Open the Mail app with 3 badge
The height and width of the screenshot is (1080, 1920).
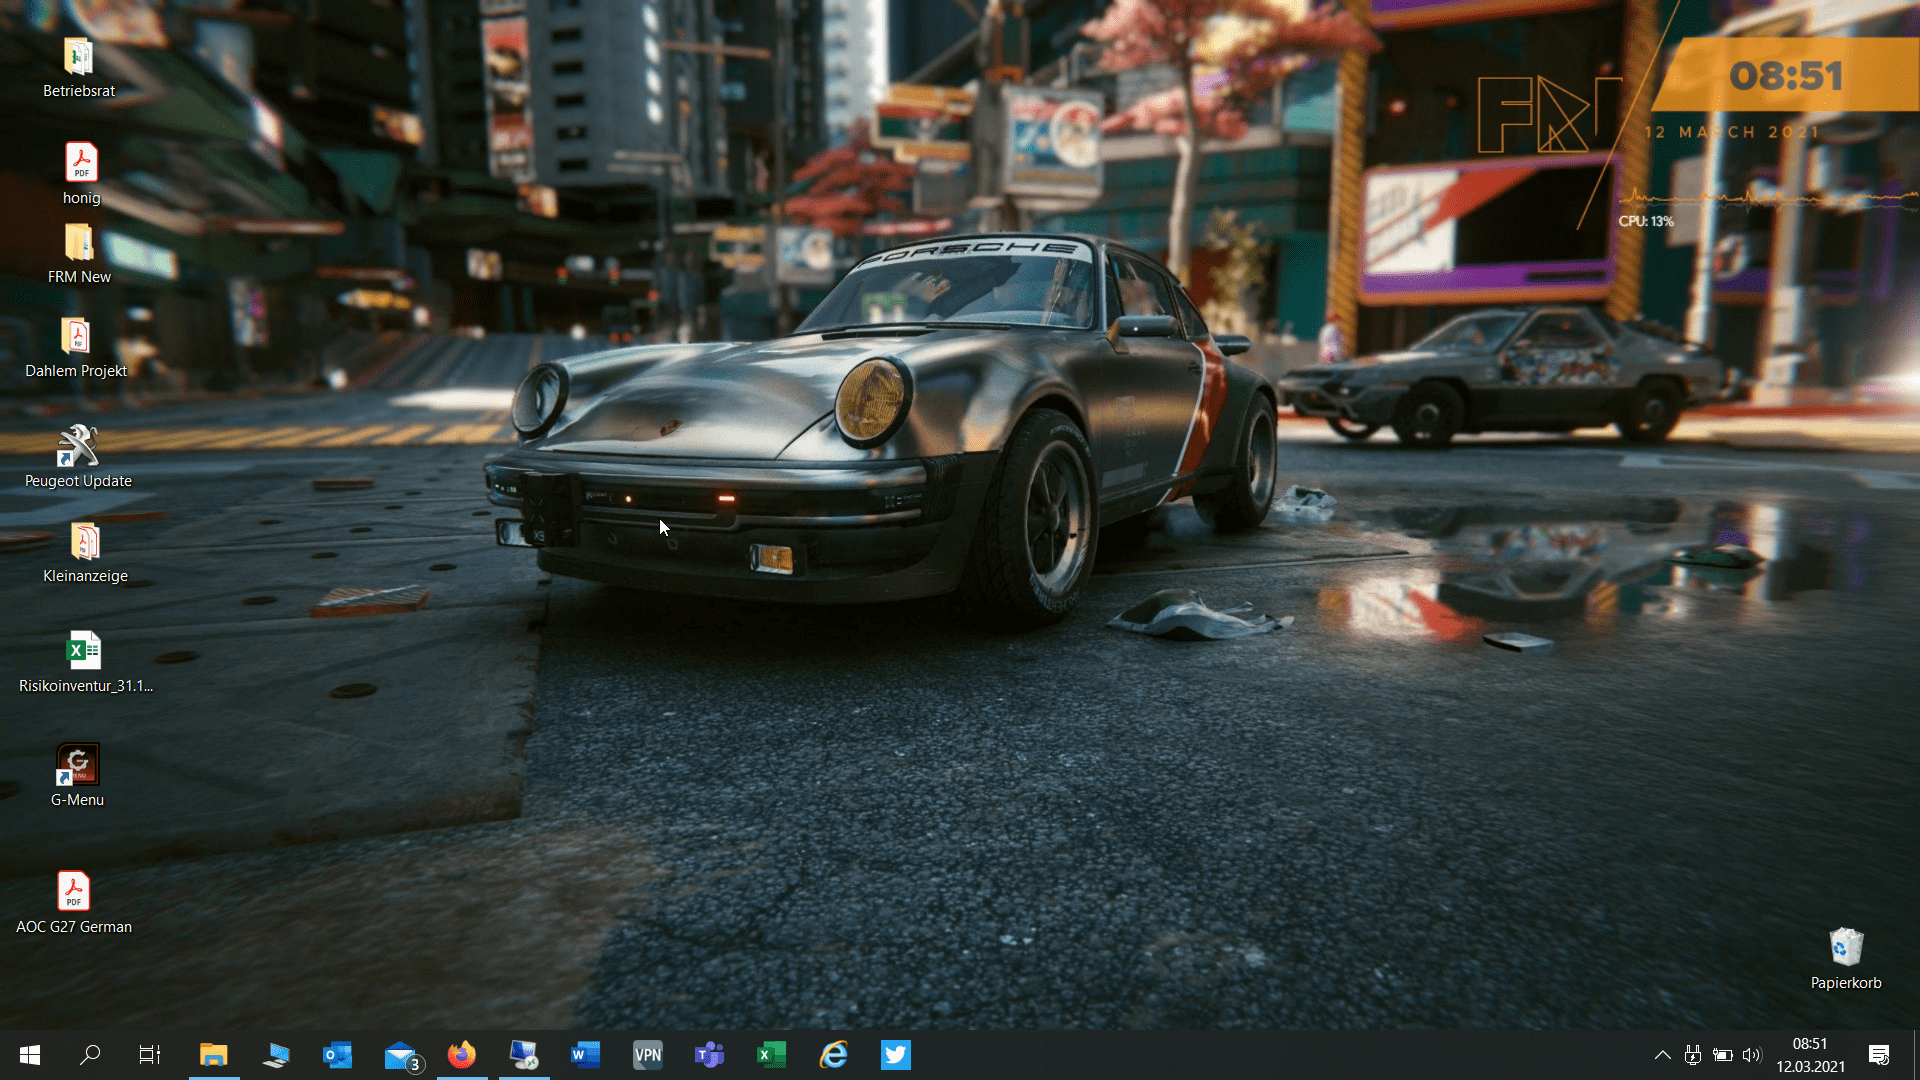point(402,1055)
